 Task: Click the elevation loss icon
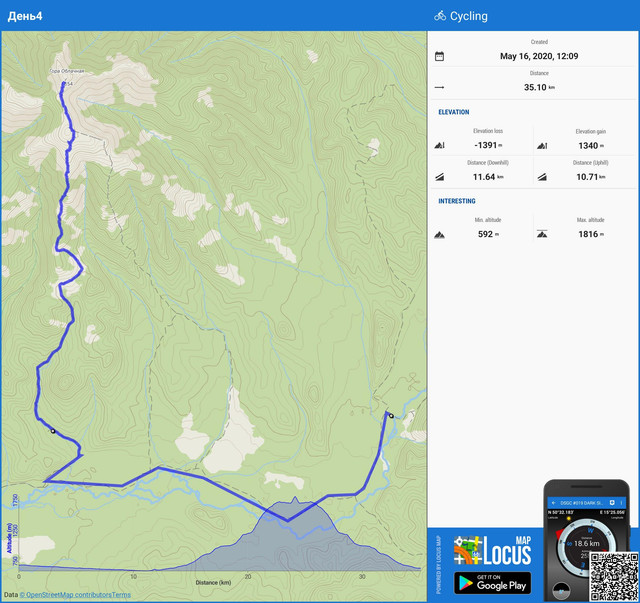tap(439, 145)
